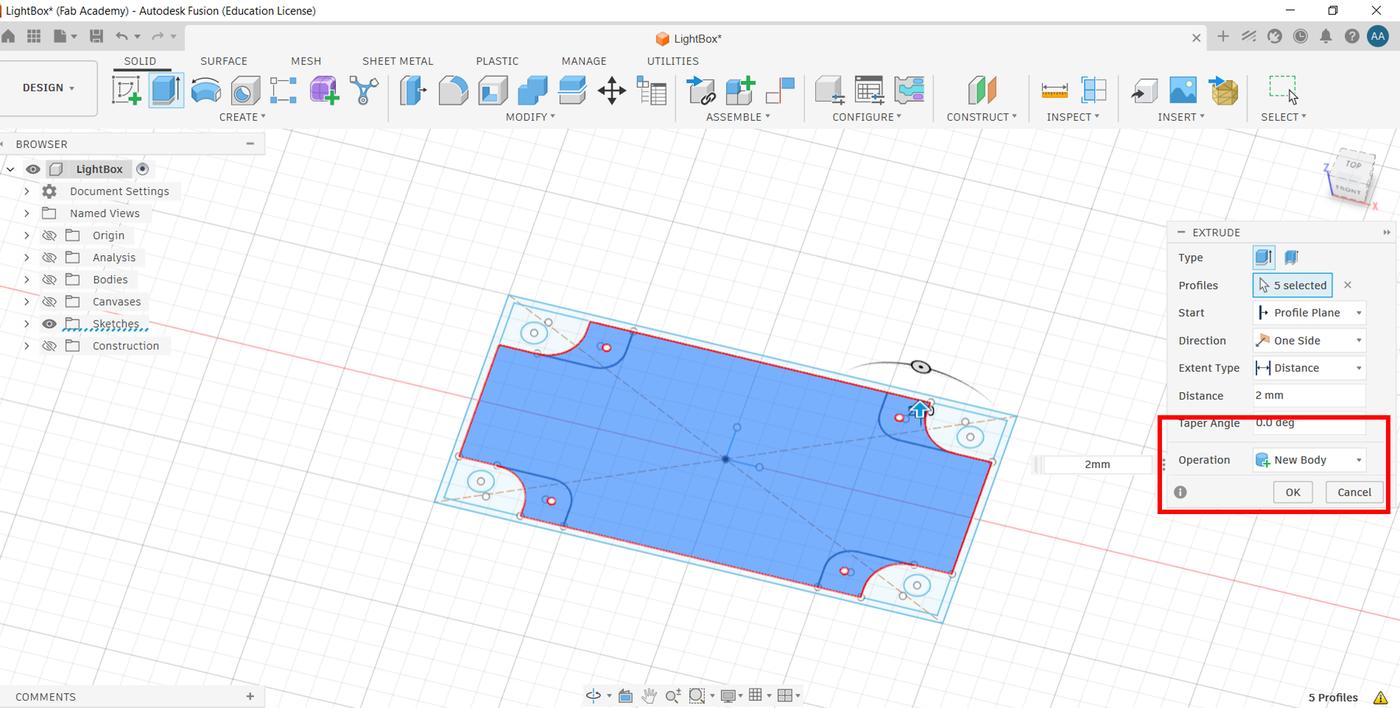
Task: Open the Data Panel grid icon
Action: coord(34,36)
